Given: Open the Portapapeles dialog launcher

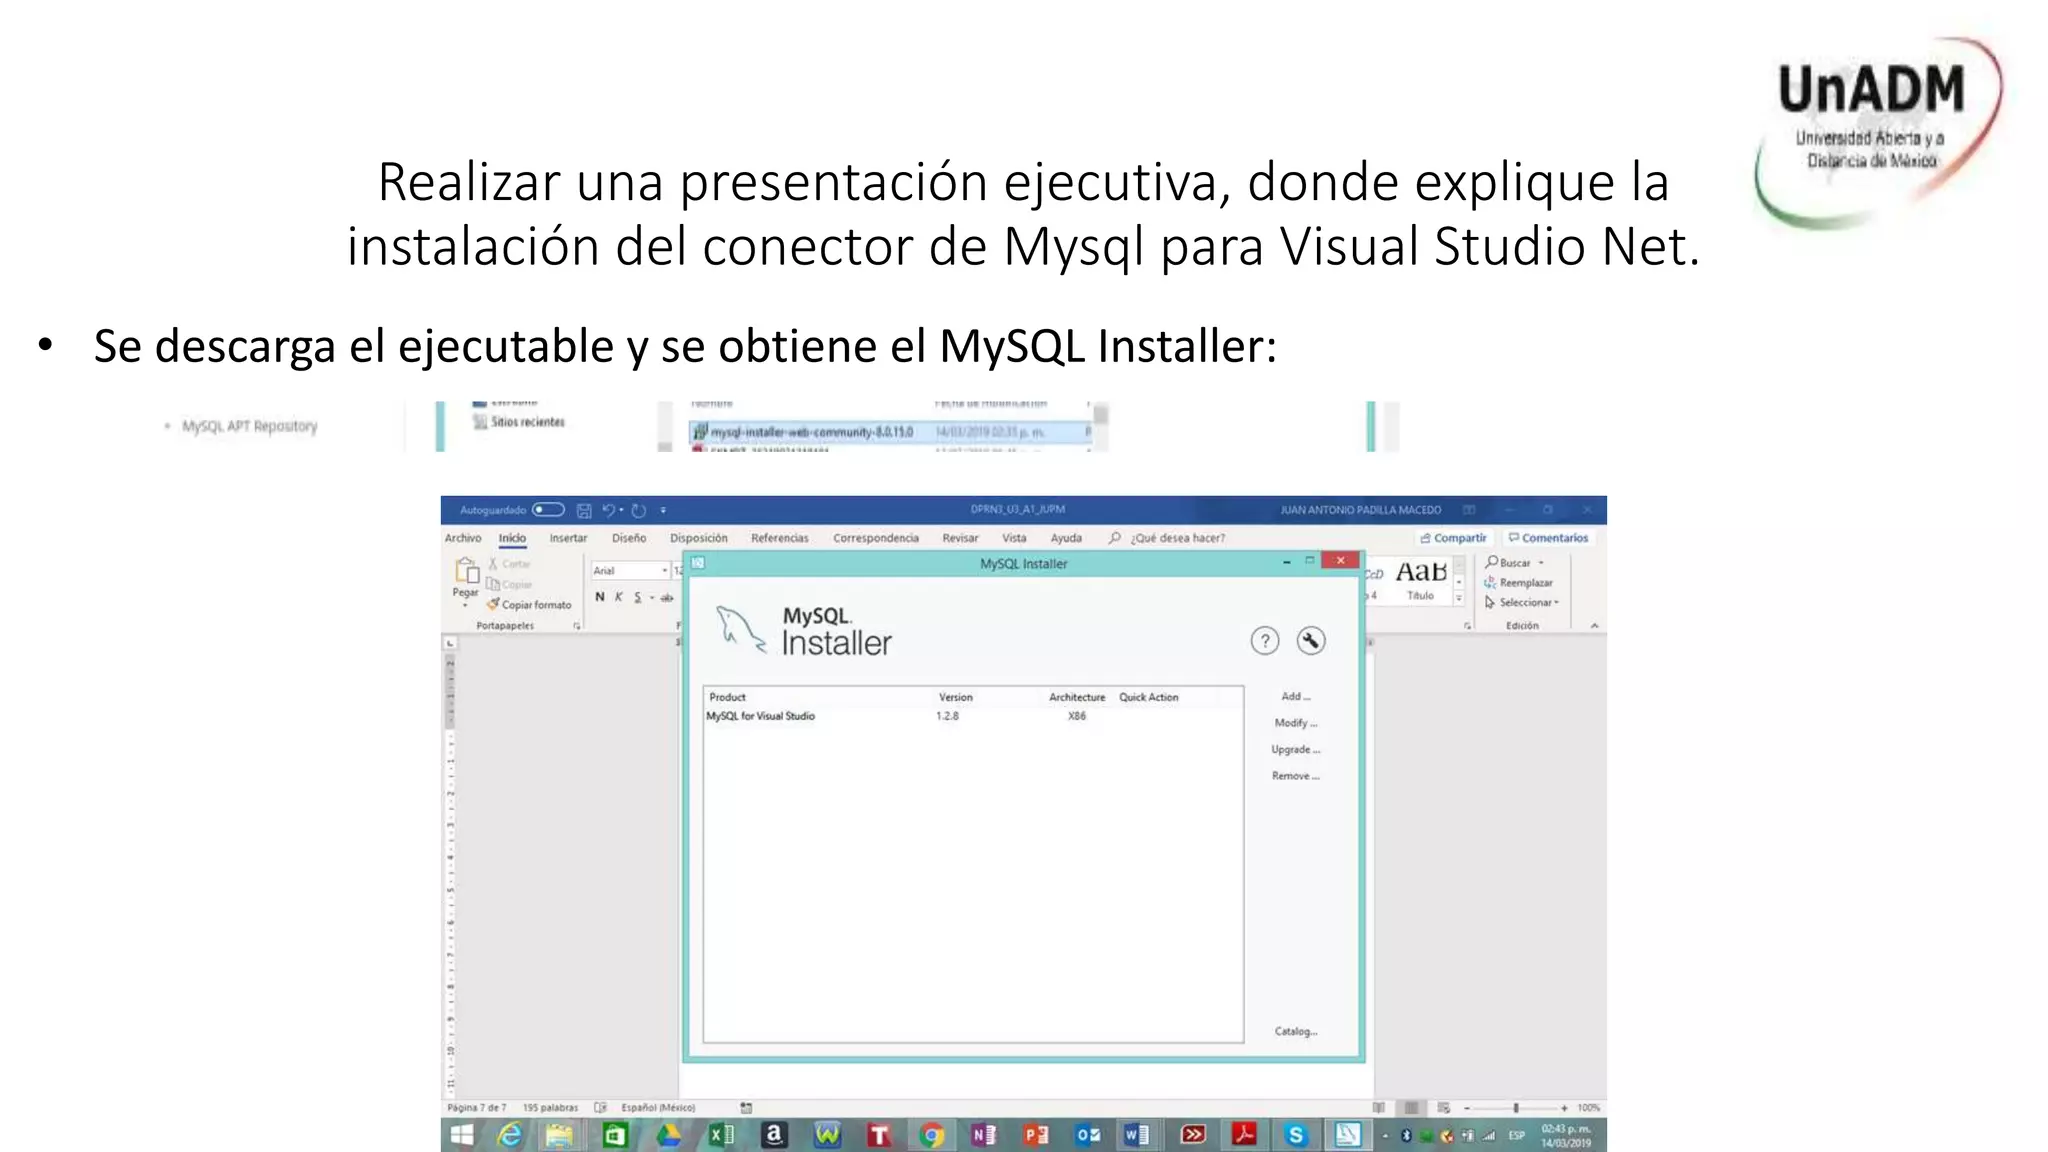Looking at the screenshot, I should pyautogui.click(x=577, y=626).
